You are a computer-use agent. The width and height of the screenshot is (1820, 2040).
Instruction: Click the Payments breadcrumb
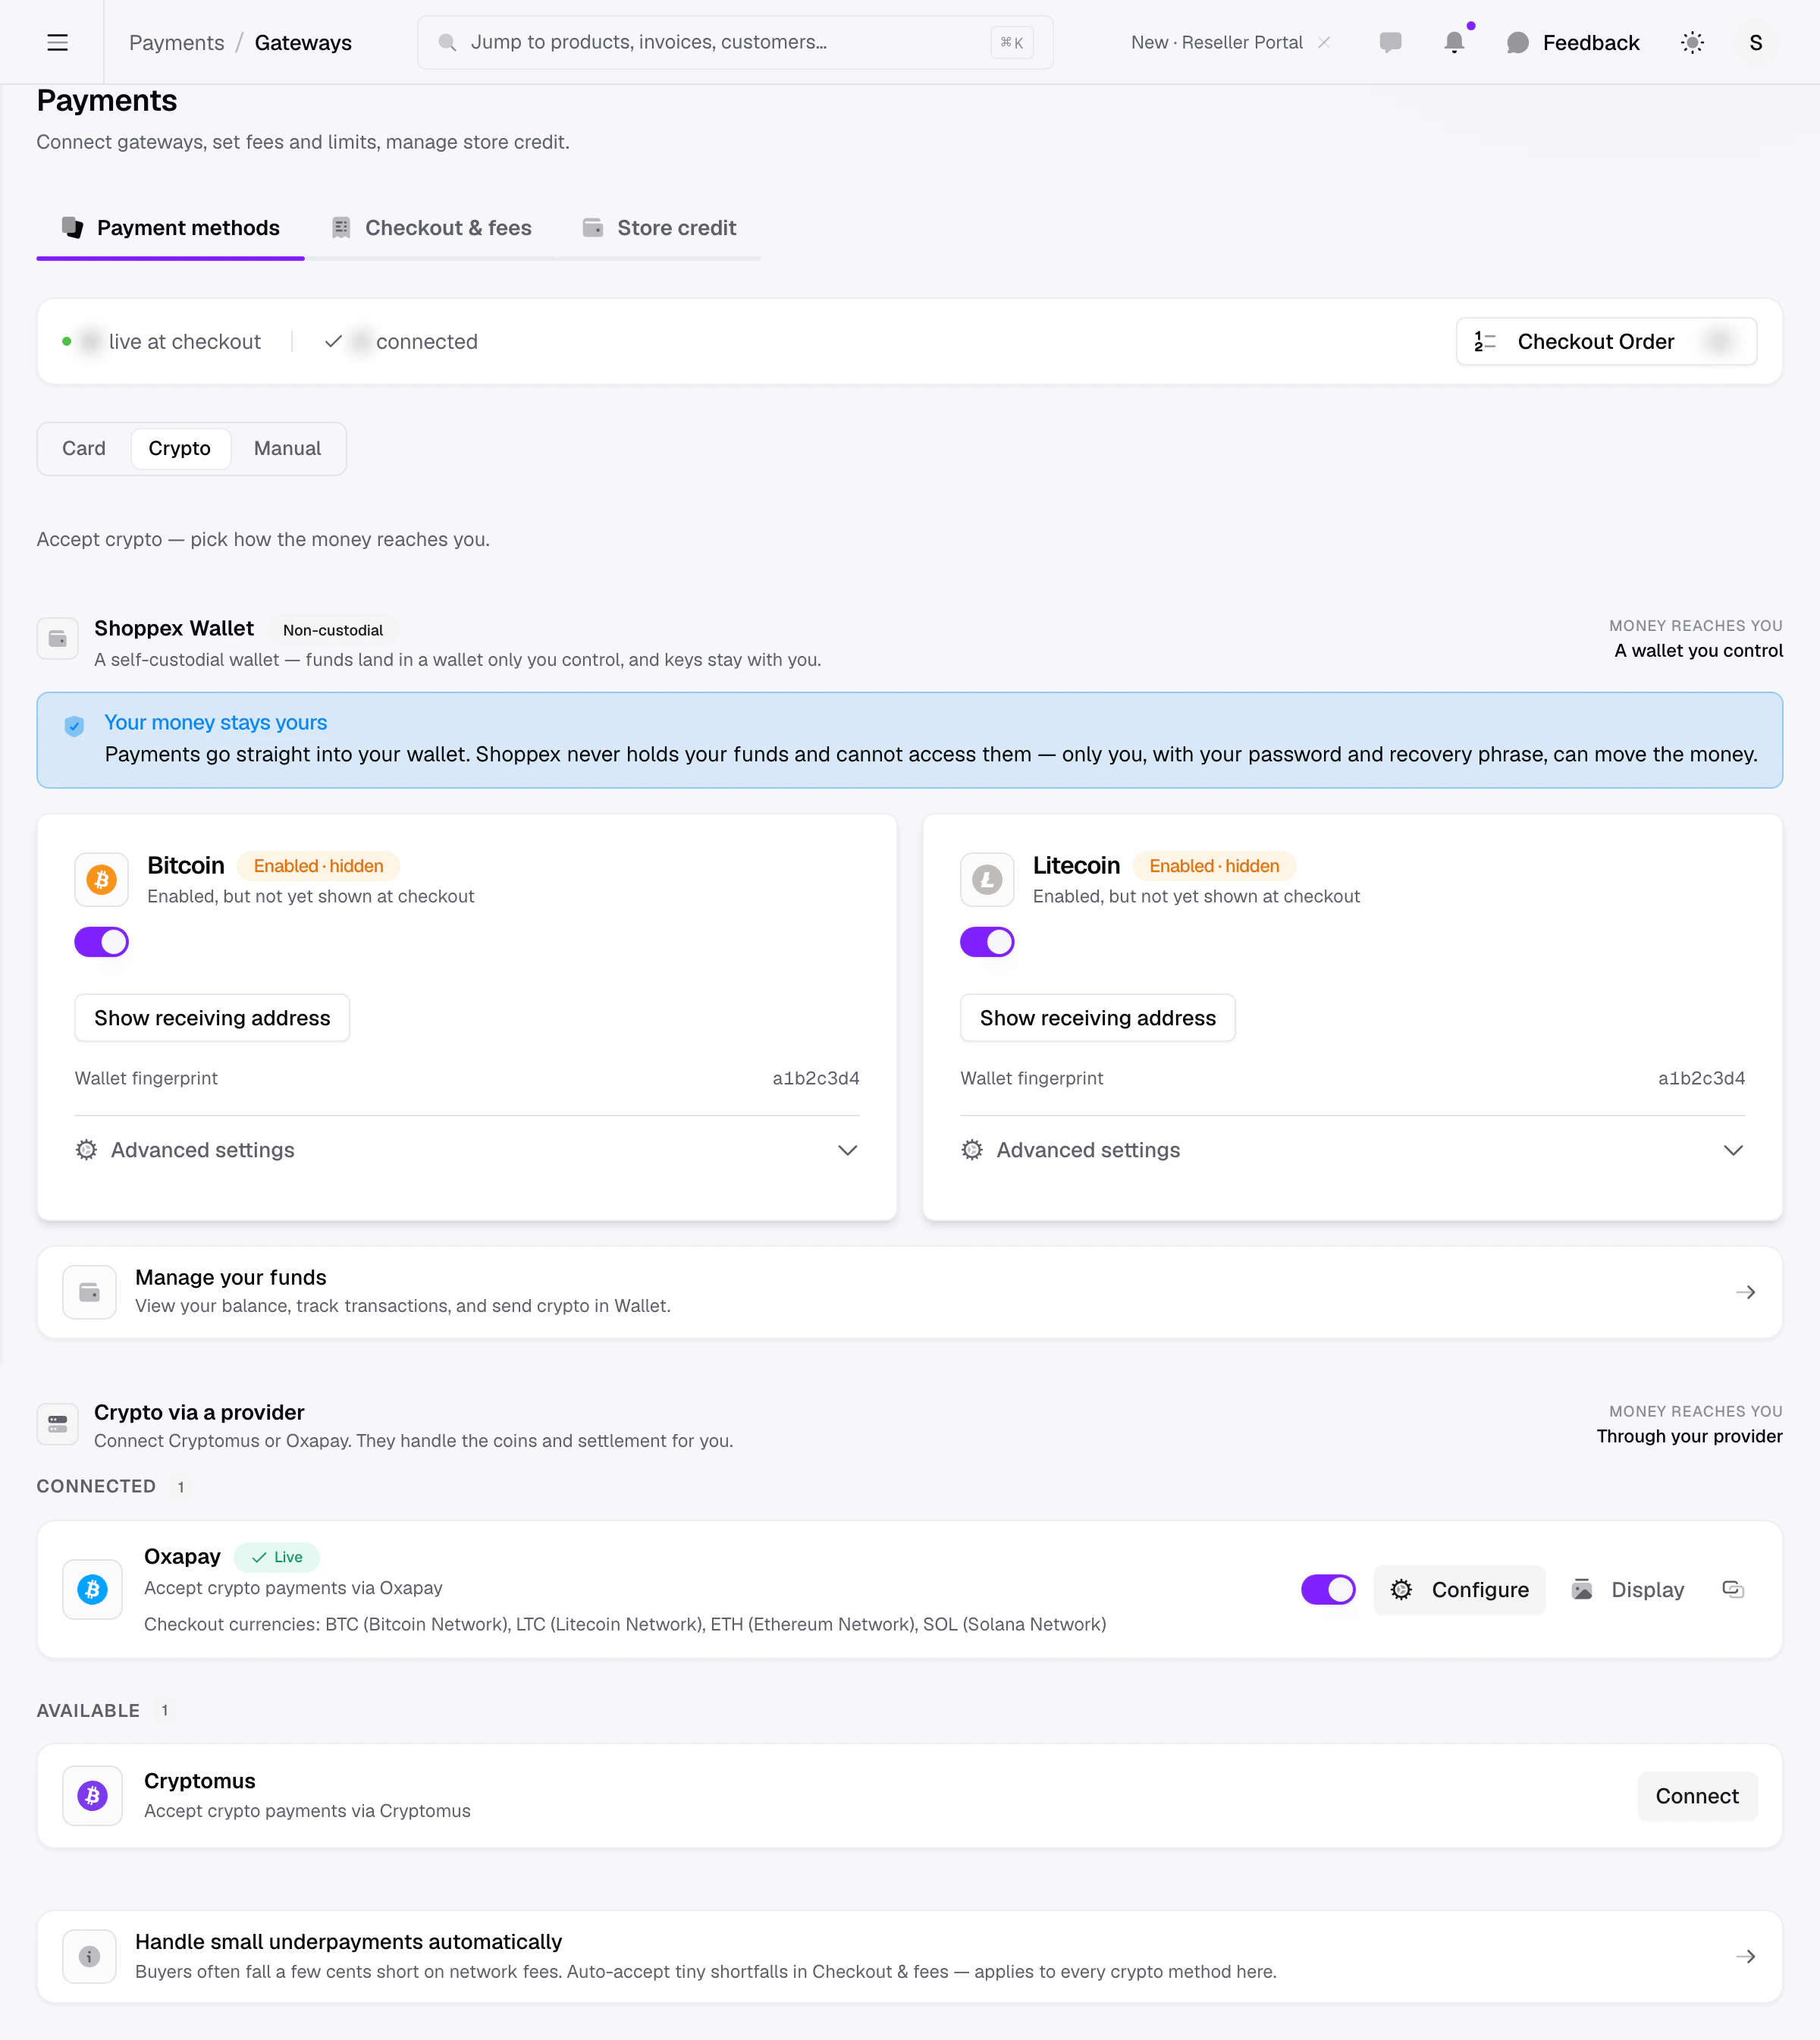tap(176, 42)
